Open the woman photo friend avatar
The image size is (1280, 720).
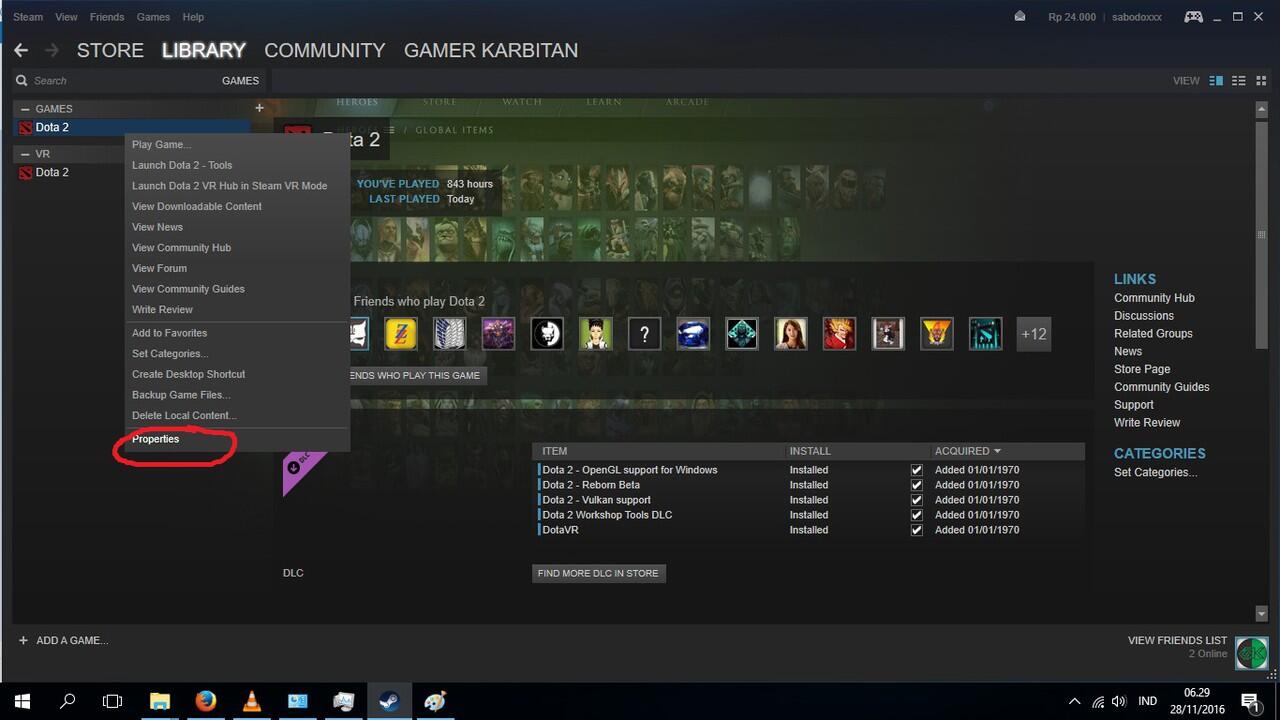click(790, 334)
